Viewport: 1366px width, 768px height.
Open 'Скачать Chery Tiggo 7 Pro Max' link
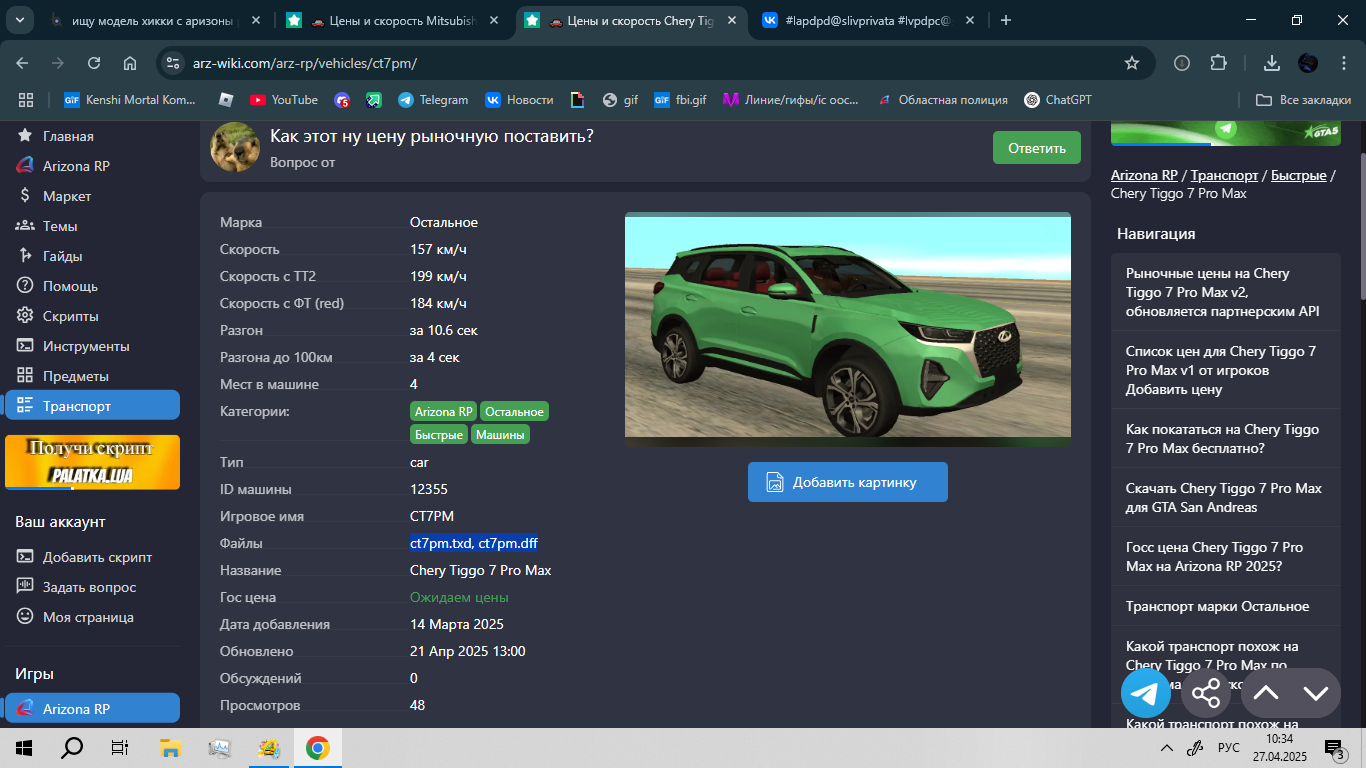click(1226, 497)
